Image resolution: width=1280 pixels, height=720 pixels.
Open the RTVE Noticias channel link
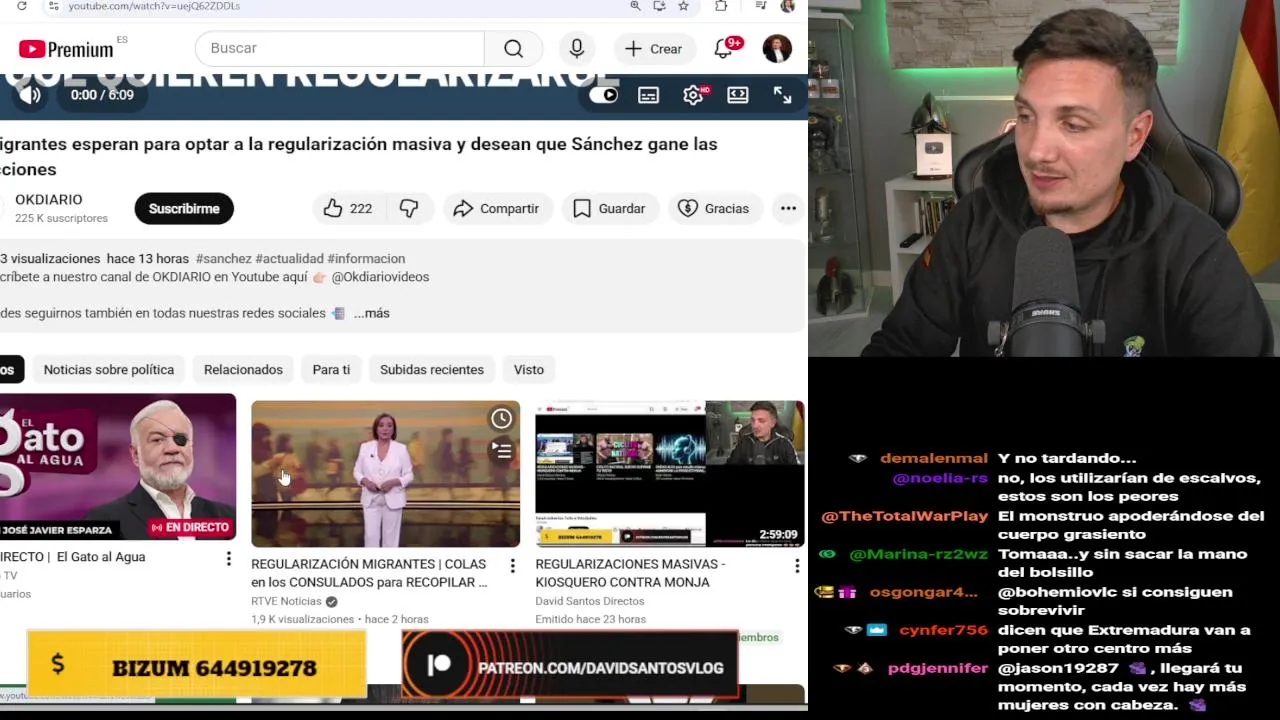(x=286, y=601)
